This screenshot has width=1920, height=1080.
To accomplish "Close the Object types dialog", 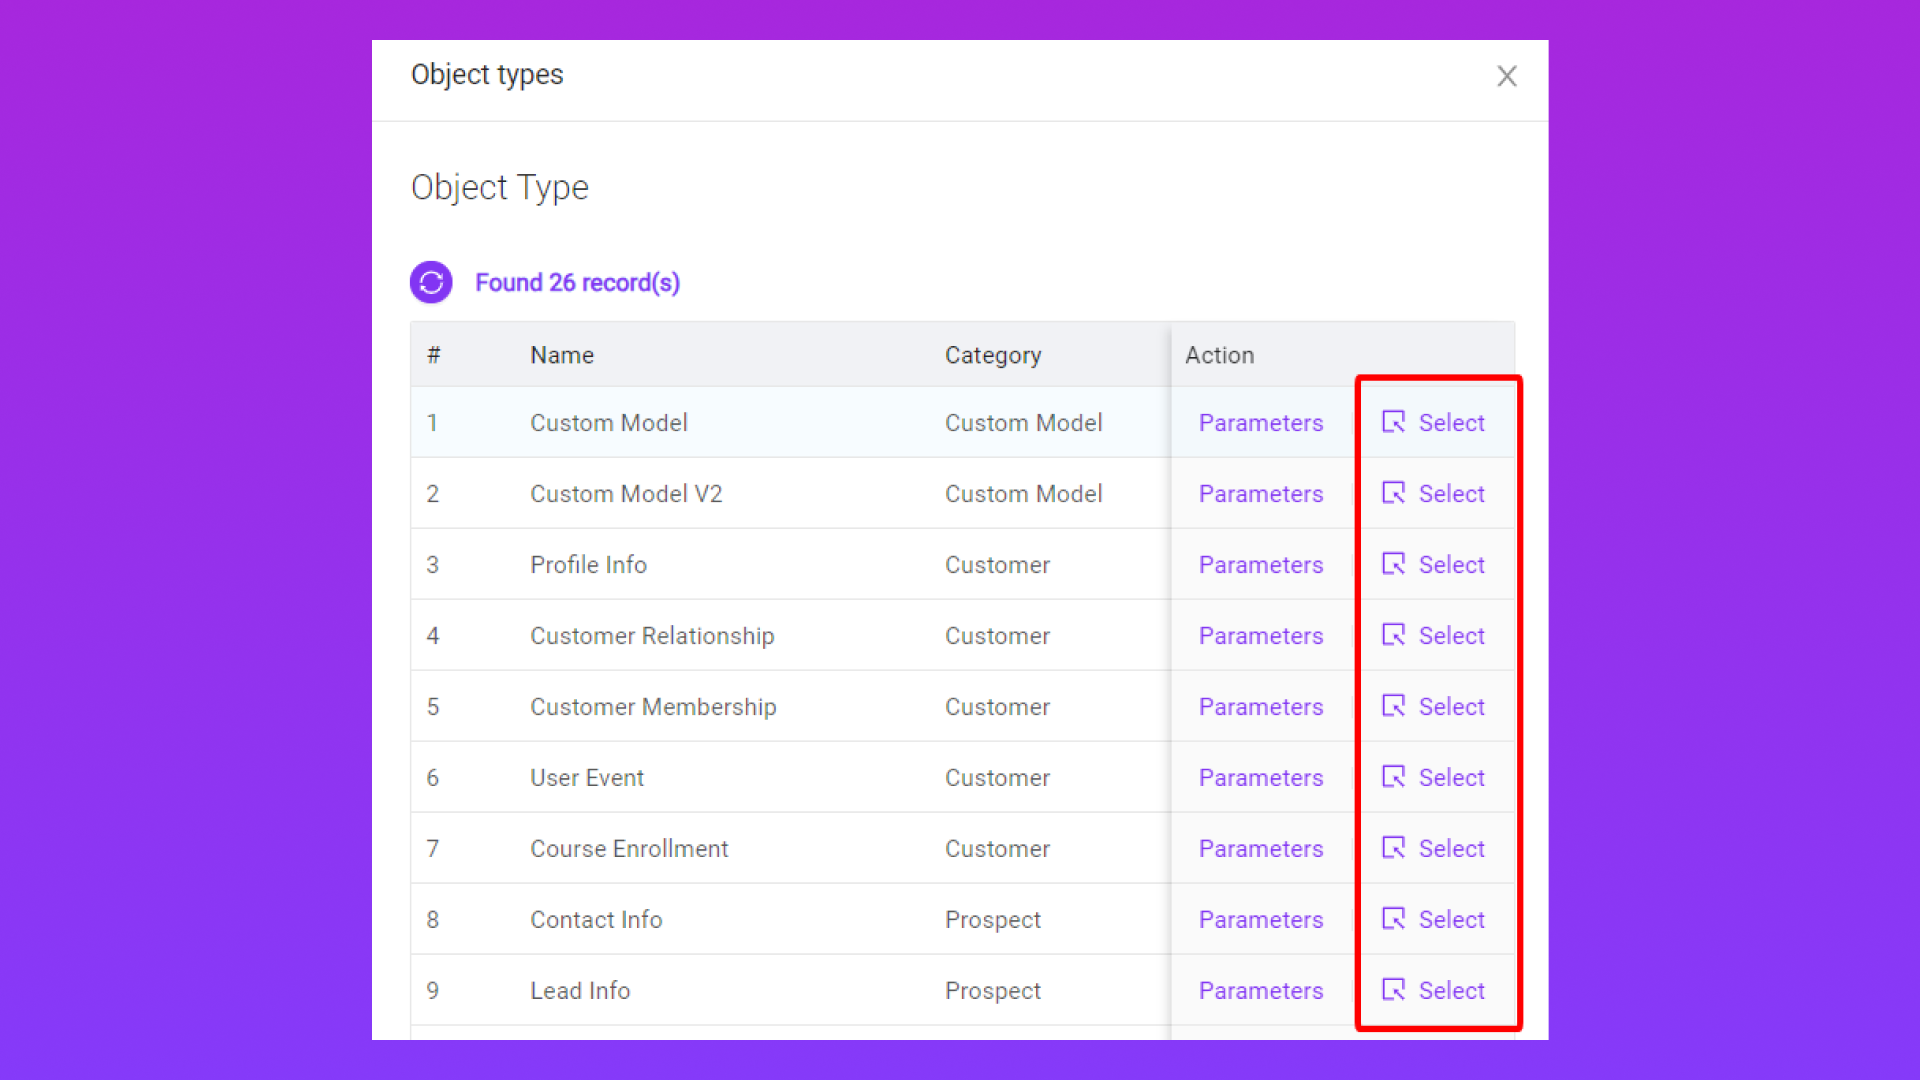I will pos(1506,76).
